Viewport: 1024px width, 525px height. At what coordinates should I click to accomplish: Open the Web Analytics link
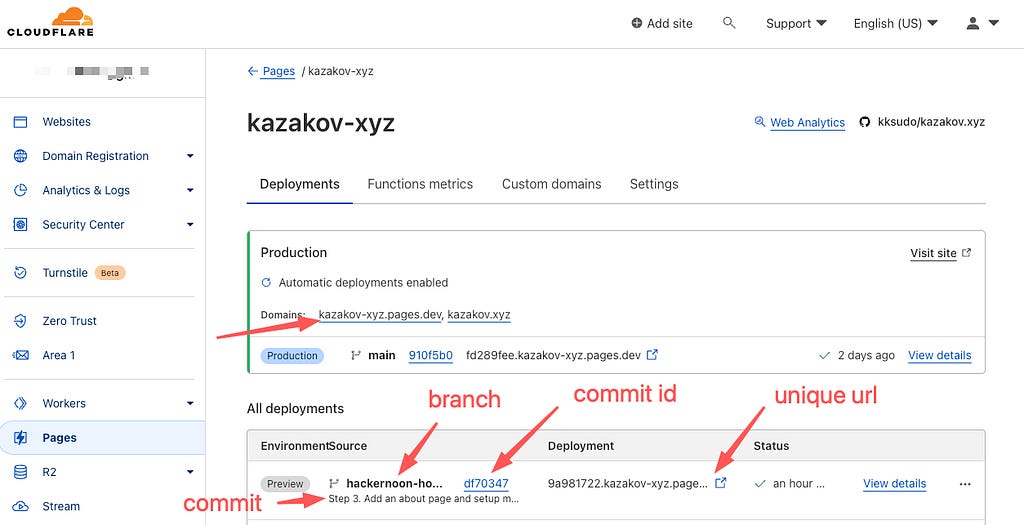[x=807, y=122]
